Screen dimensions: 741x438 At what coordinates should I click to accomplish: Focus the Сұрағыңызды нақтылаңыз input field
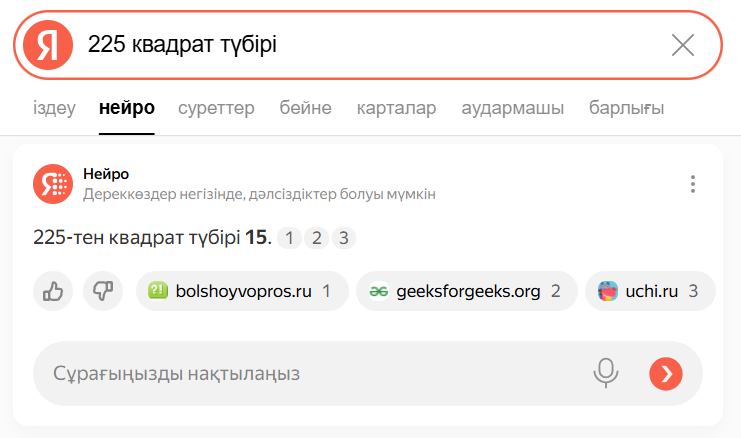pos(300,373)
